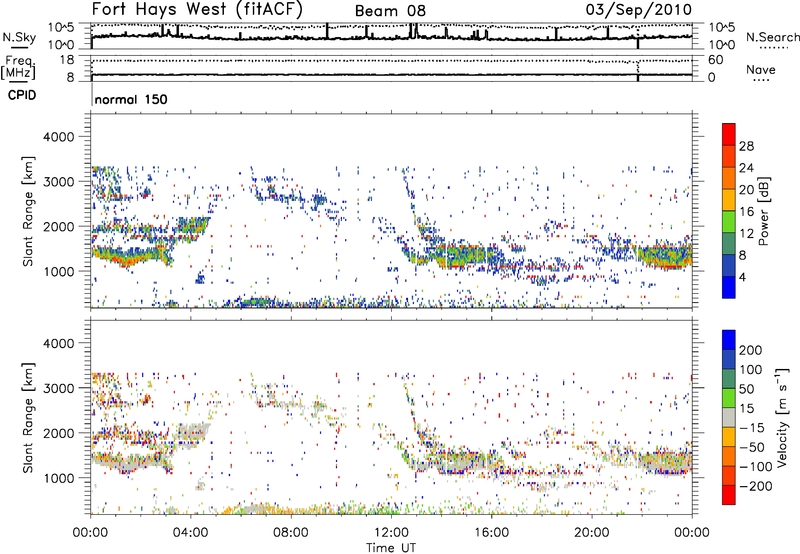Click the '12:00' time tick label
Viewport: 800px width, 554px height.
[x=391, y=533]
